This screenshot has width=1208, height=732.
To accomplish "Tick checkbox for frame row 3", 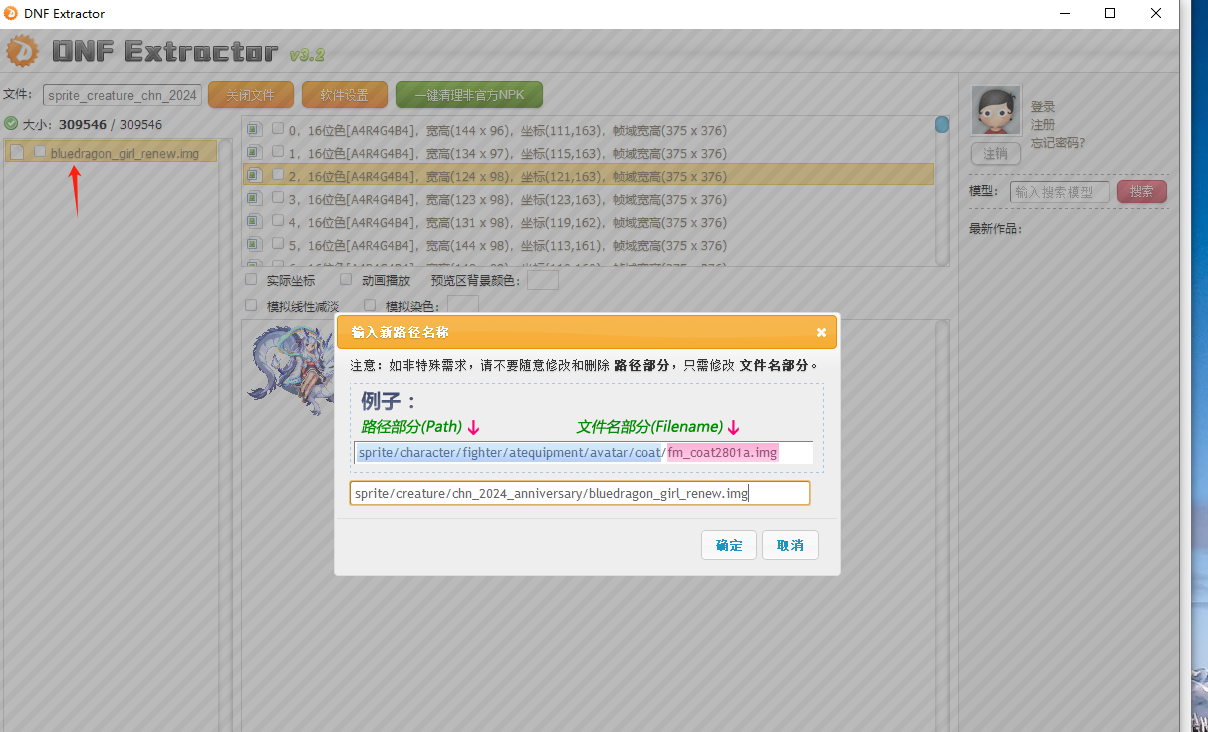I will [x=278, y=197].
